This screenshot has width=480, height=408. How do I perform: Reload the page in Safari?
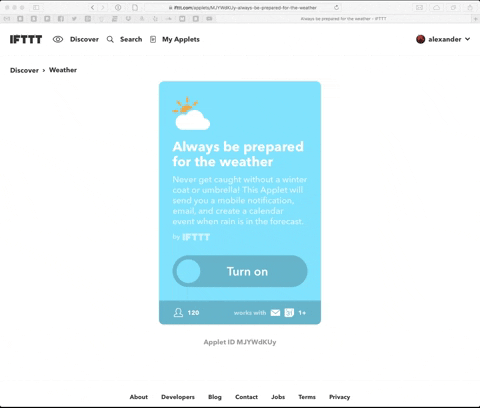pos(336,7)
